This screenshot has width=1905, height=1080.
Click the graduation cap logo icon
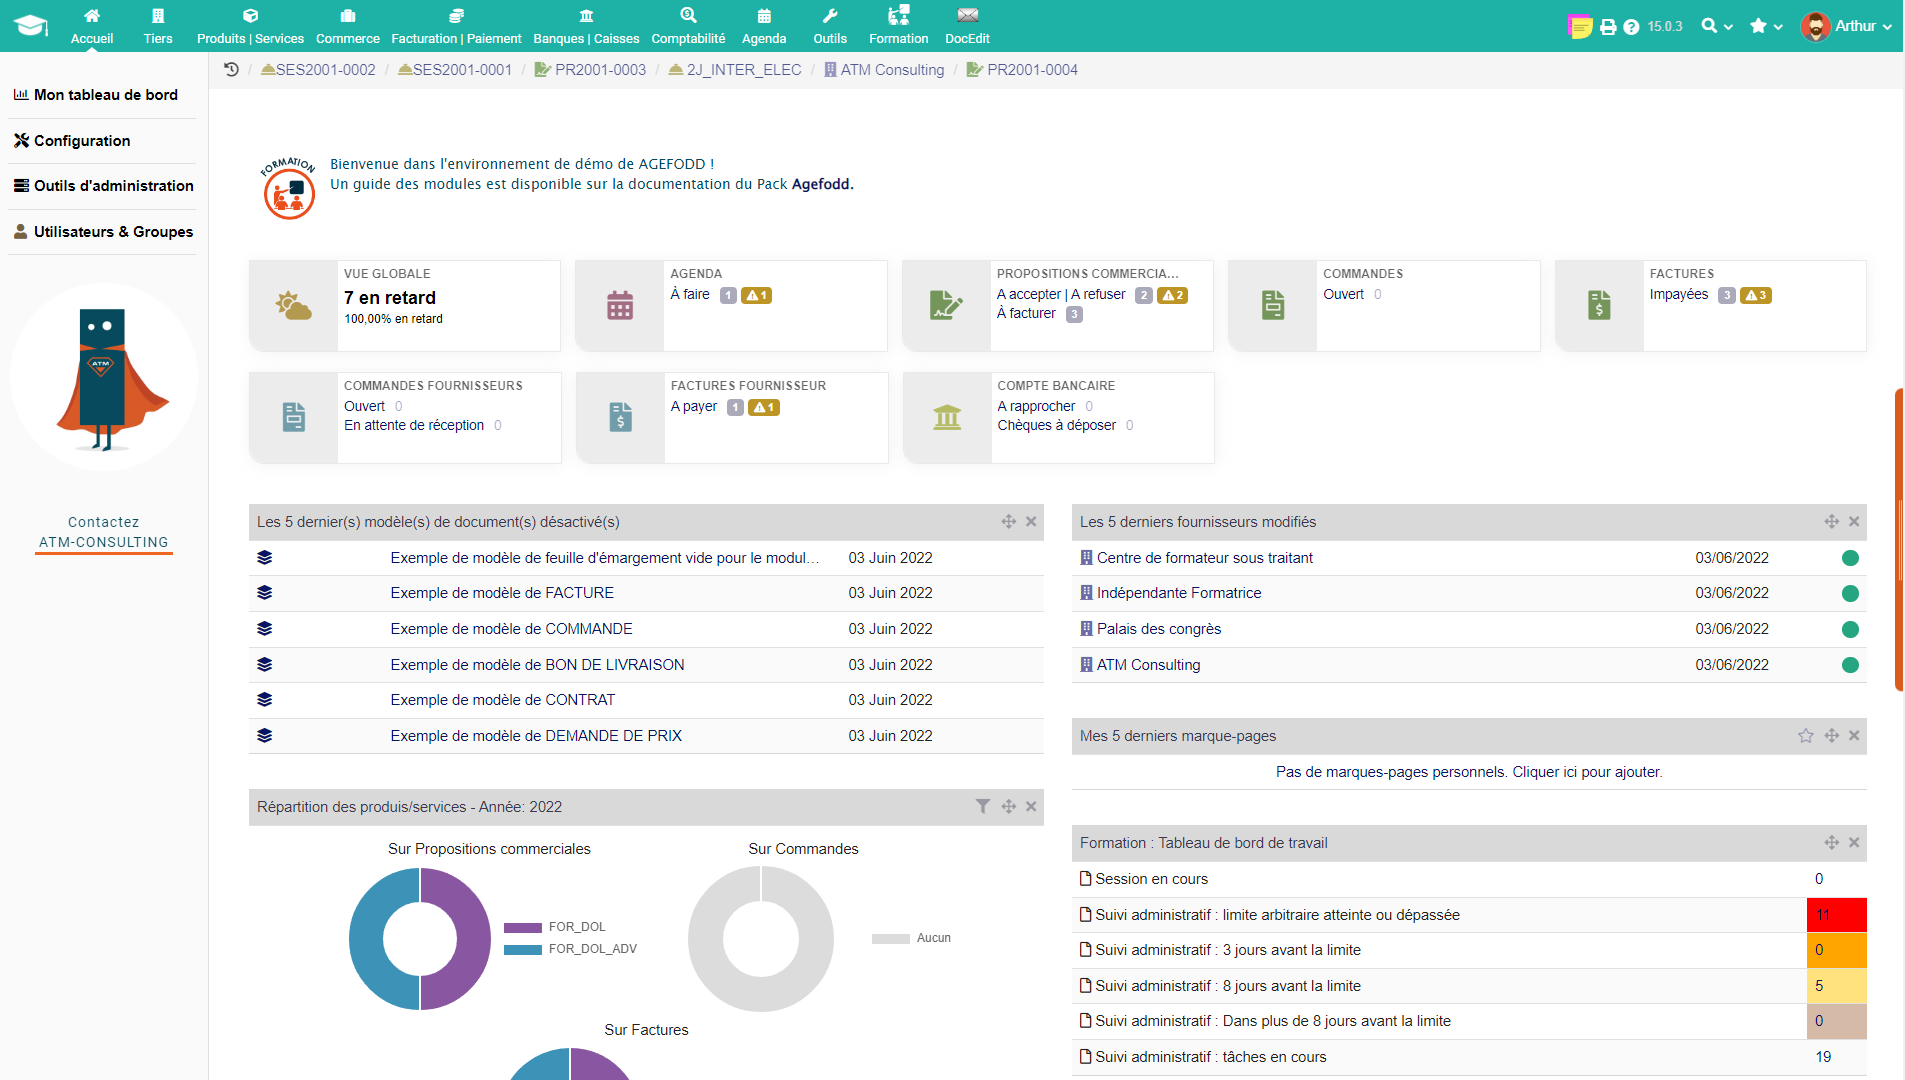(31, 26)
